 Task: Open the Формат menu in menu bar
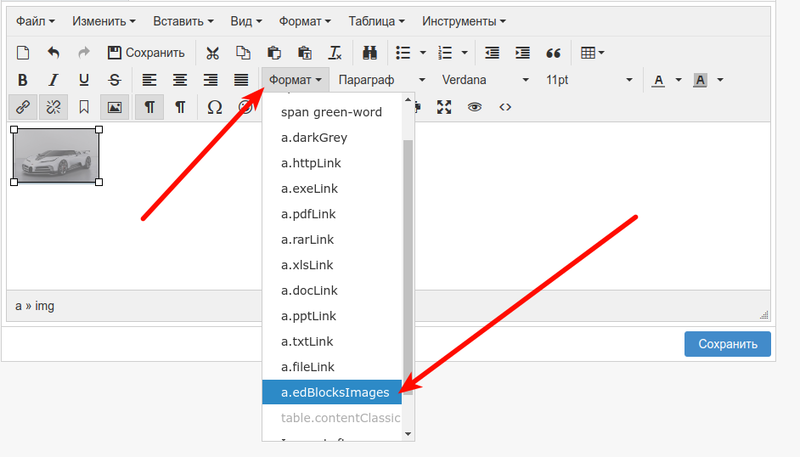click(305, 21)
